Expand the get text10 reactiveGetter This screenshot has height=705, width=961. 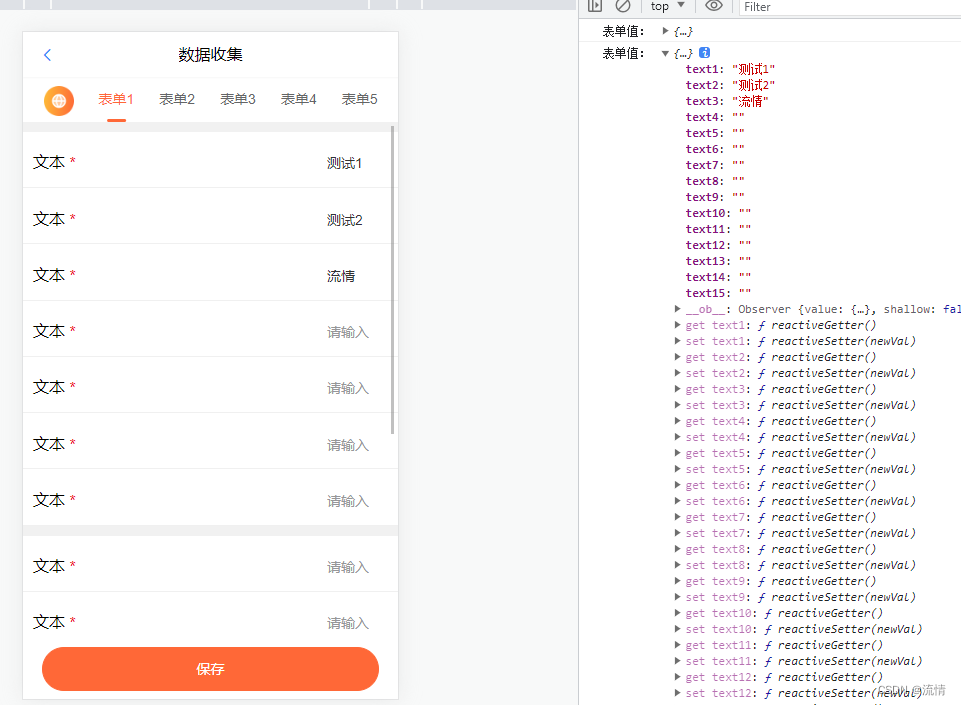click(679, 613)
